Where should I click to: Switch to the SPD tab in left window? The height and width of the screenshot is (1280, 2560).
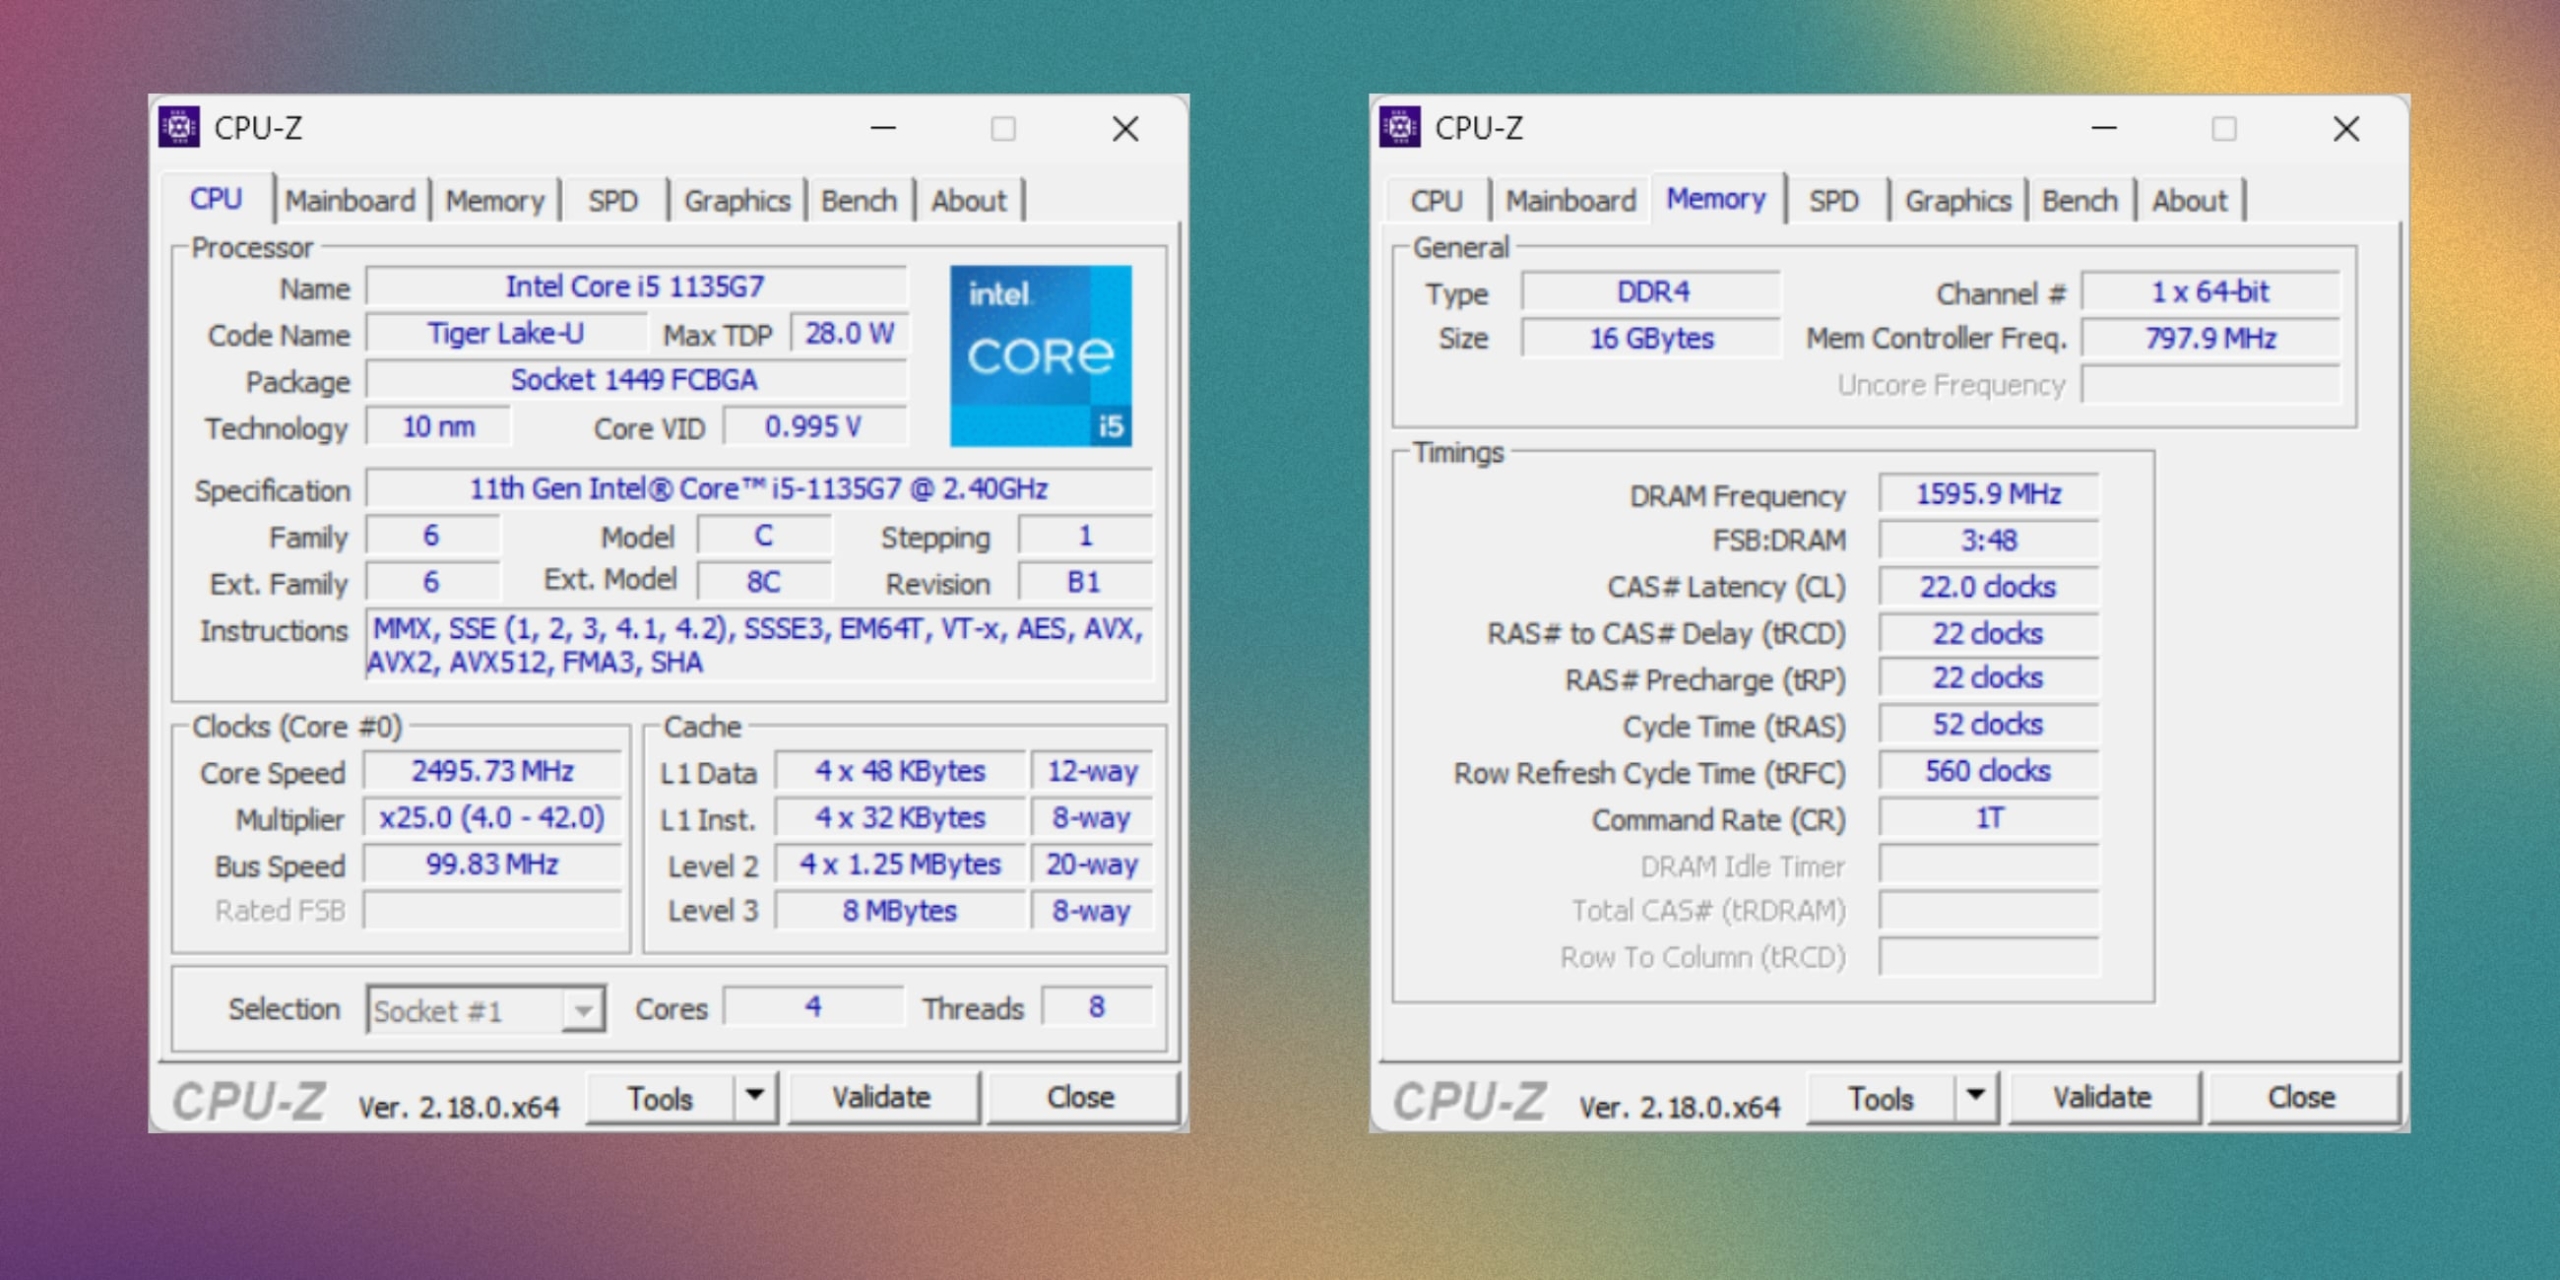click(613, 200)
